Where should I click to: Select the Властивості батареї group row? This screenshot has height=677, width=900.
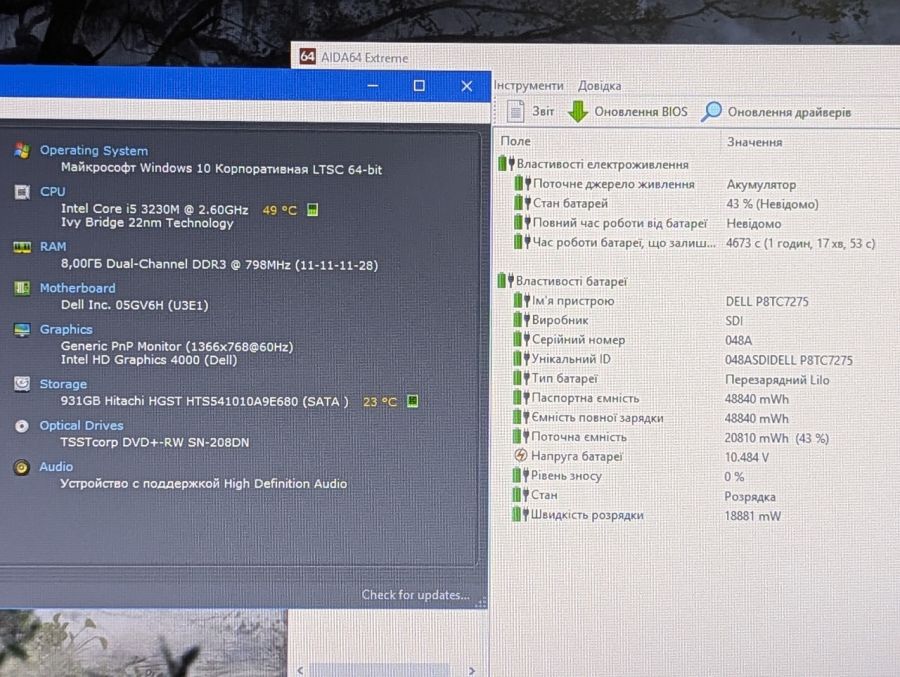(562, 281)
